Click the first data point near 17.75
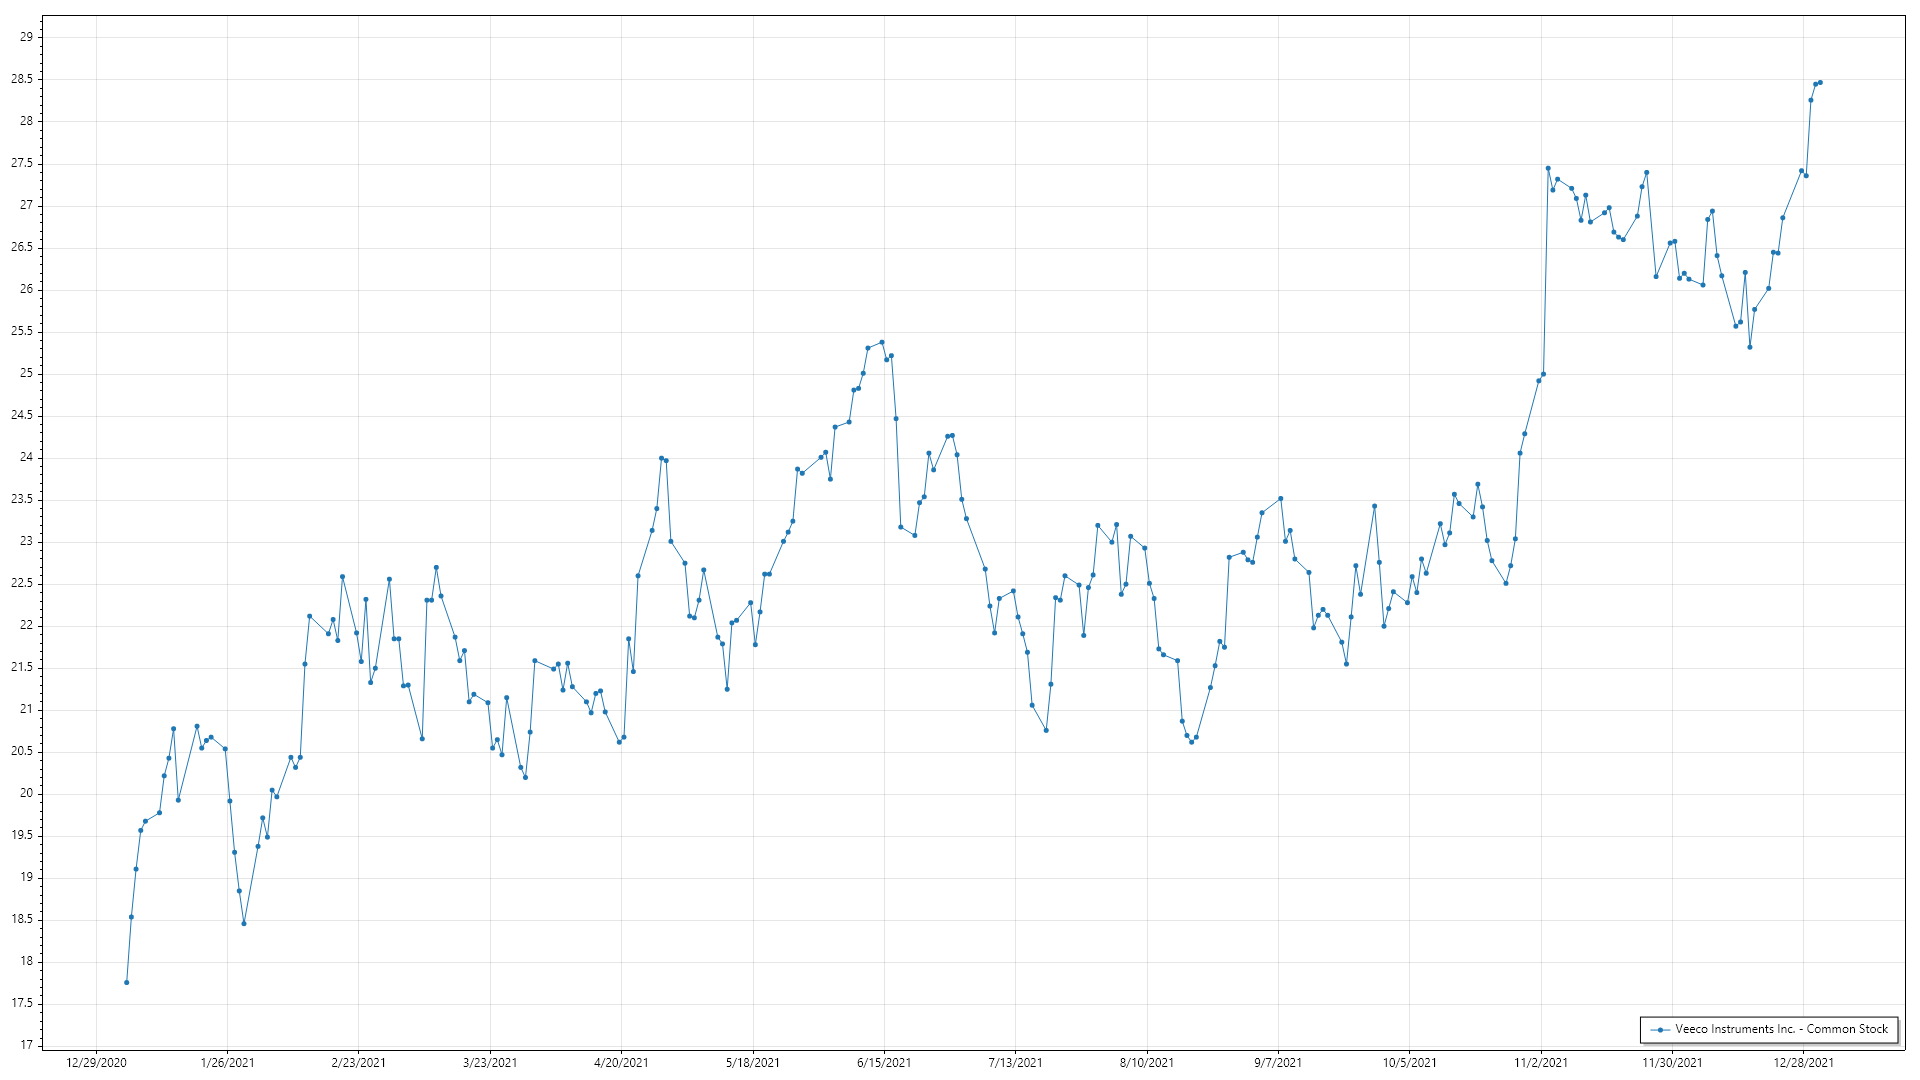The height and width of the screenshot is (1080, 1920). point(126,982)
